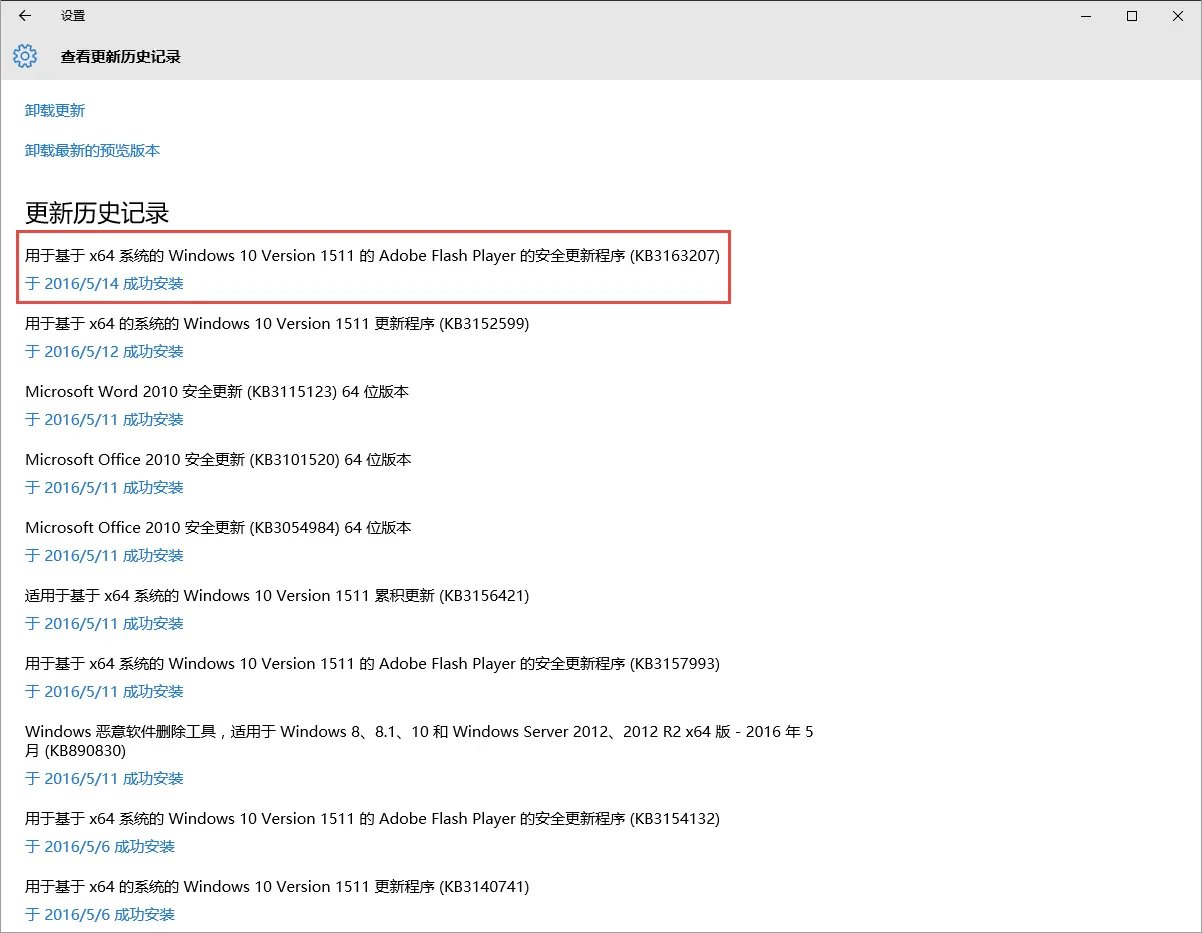
Task: Click 于 2016/5/6 成功安装 under KB3140741
Action: 100,915
